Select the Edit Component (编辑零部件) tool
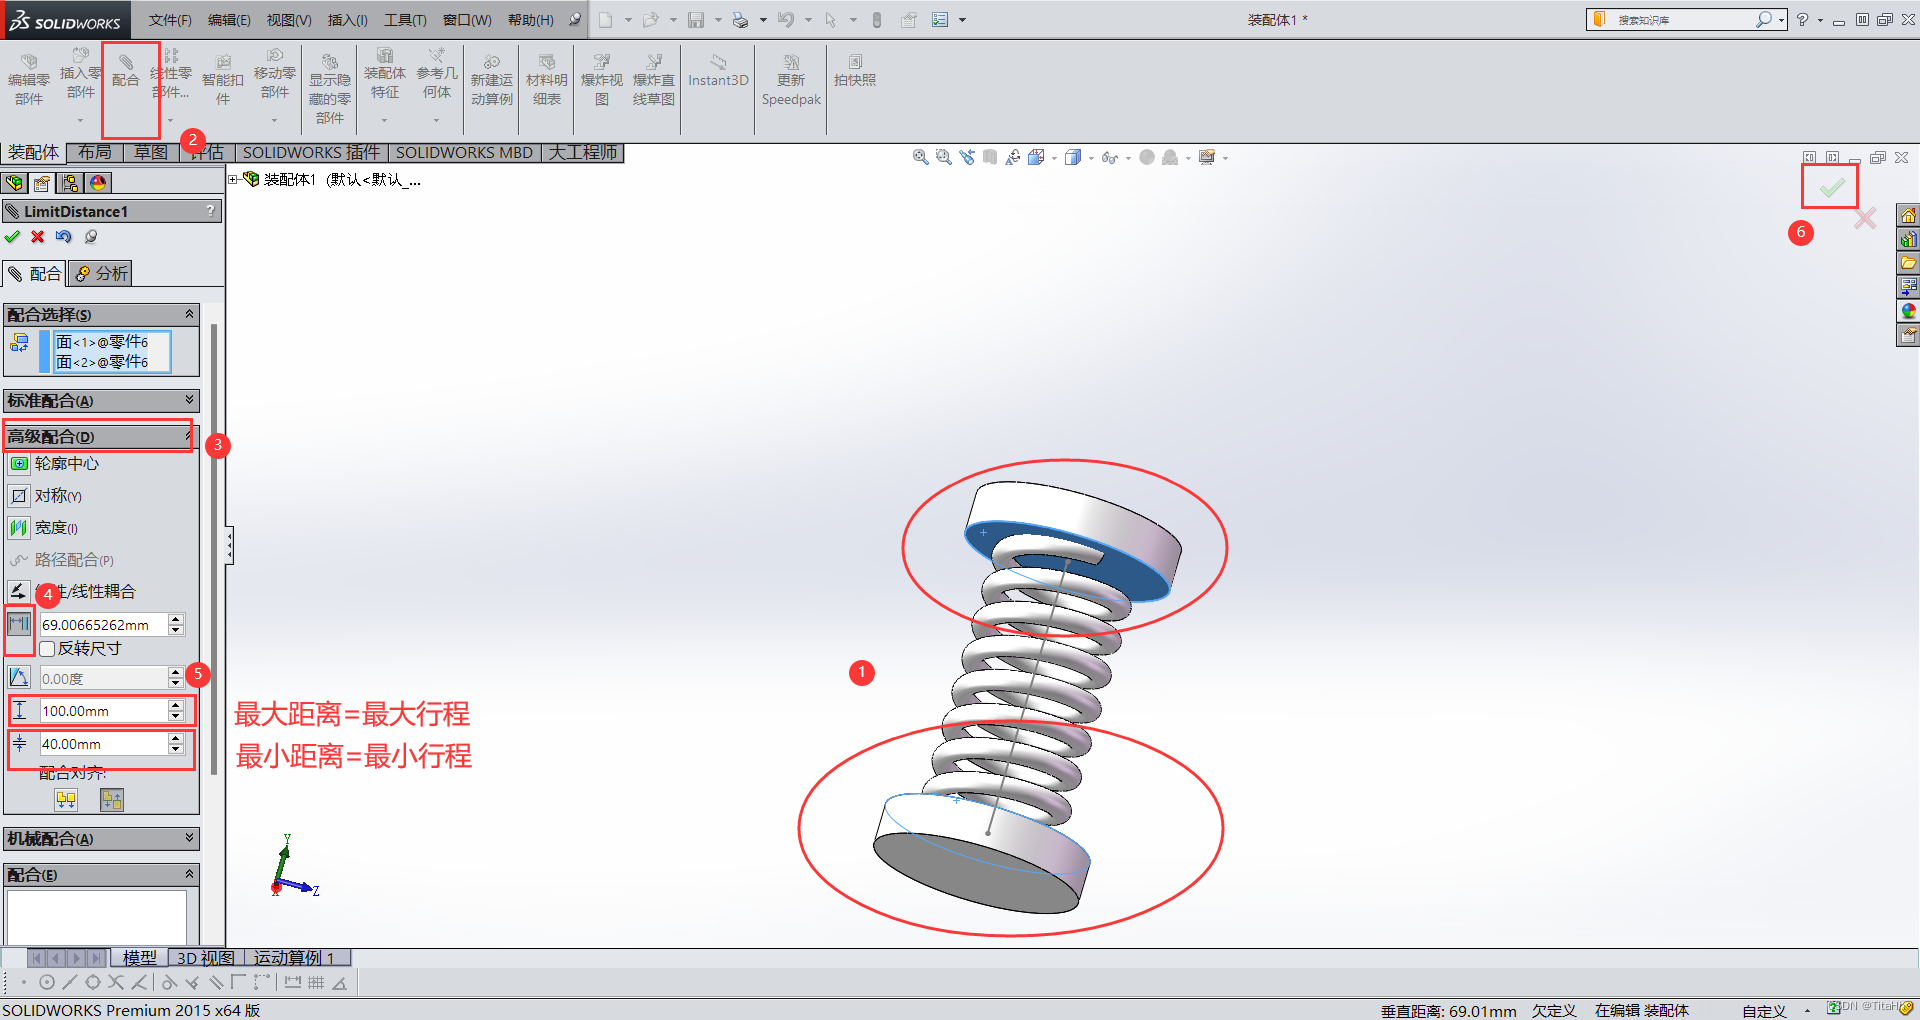The image size is (1920, 1020). 28,80
